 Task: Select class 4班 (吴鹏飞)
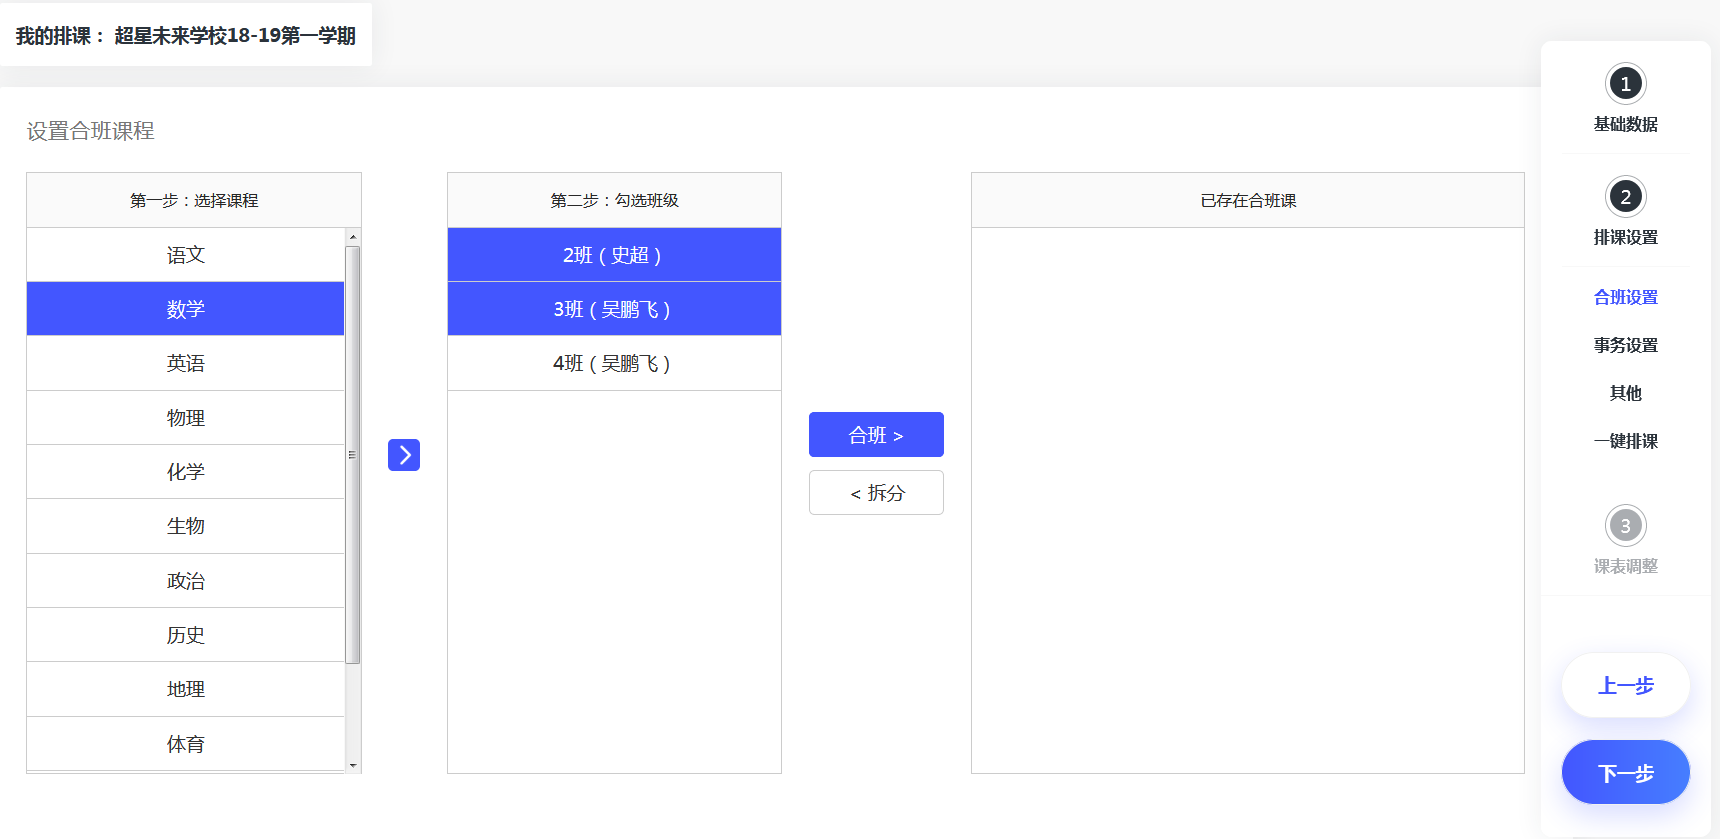point(613,363)
